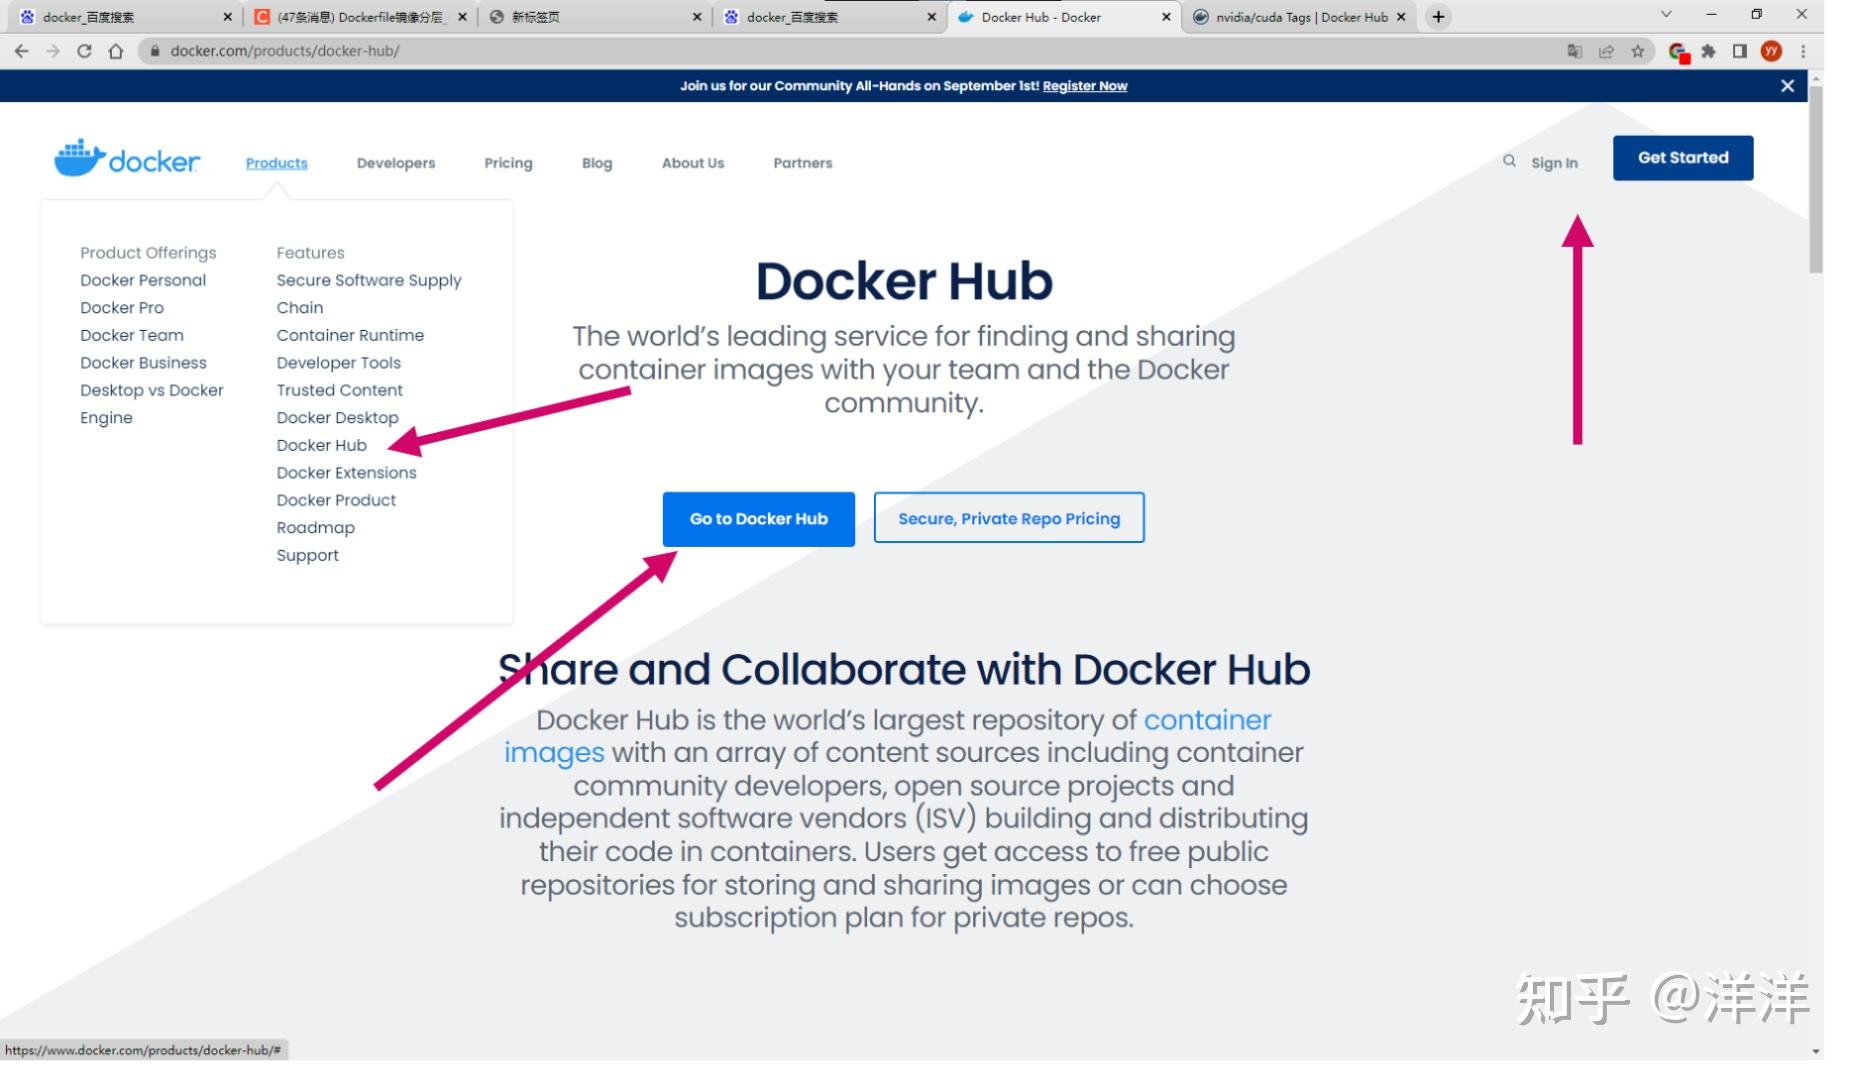Open the About Us menu
The width and height of the screenshot is (1858, 1074).
[x=693, y=163]
